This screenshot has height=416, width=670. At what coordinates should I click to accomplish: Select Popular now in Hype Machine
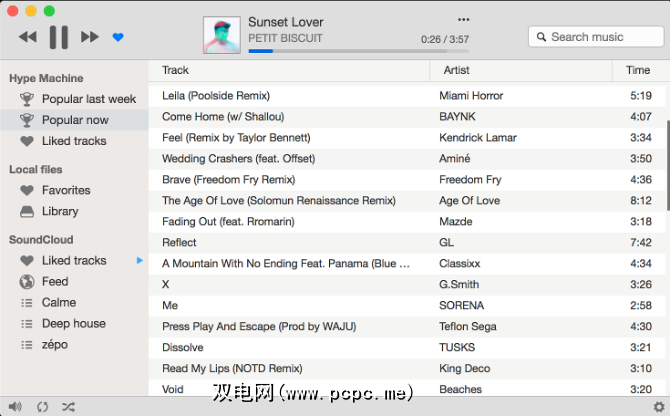pyautogui.click(x=74, y=120)
